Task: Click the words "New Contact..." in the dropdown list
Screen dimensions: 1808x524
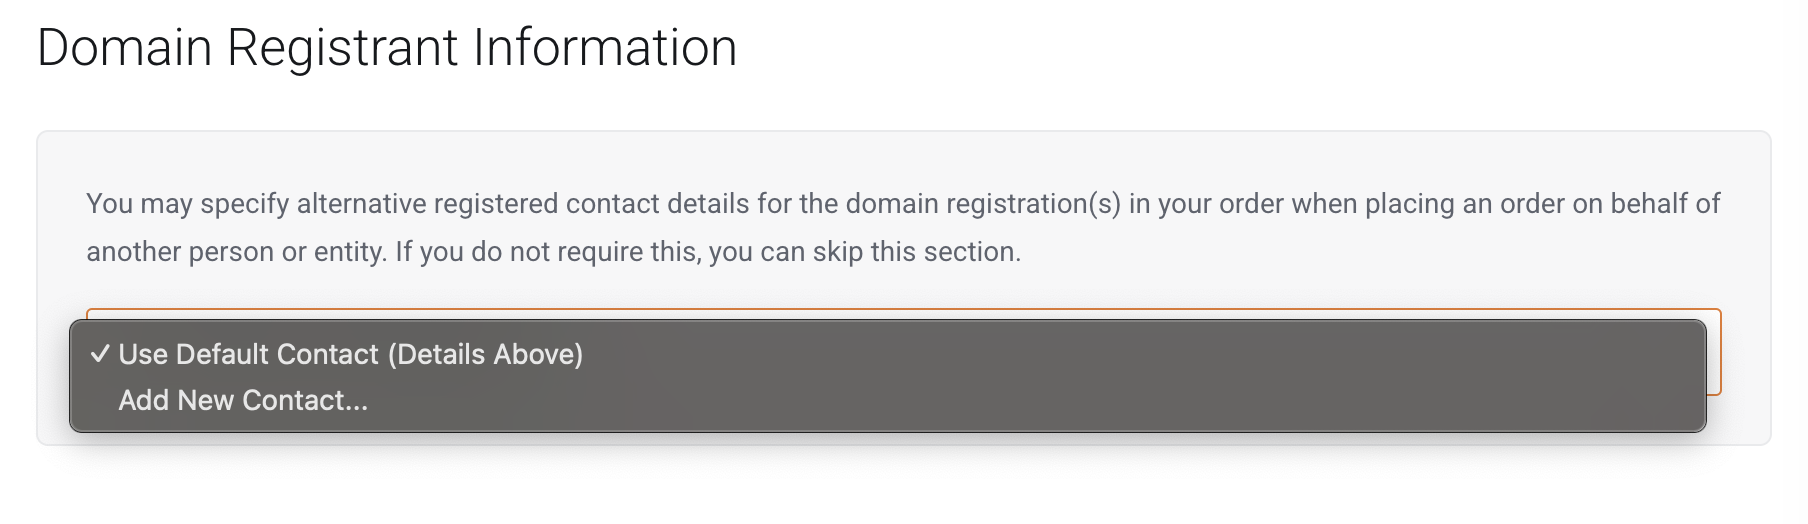Action: 272,401
